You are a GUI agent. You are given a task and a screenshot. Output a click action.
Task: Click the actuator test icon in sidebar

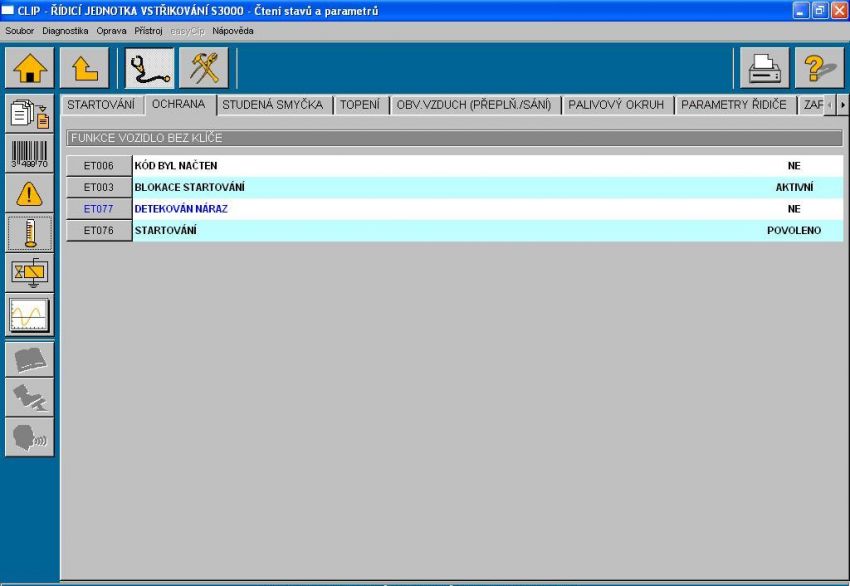[29, 273]
